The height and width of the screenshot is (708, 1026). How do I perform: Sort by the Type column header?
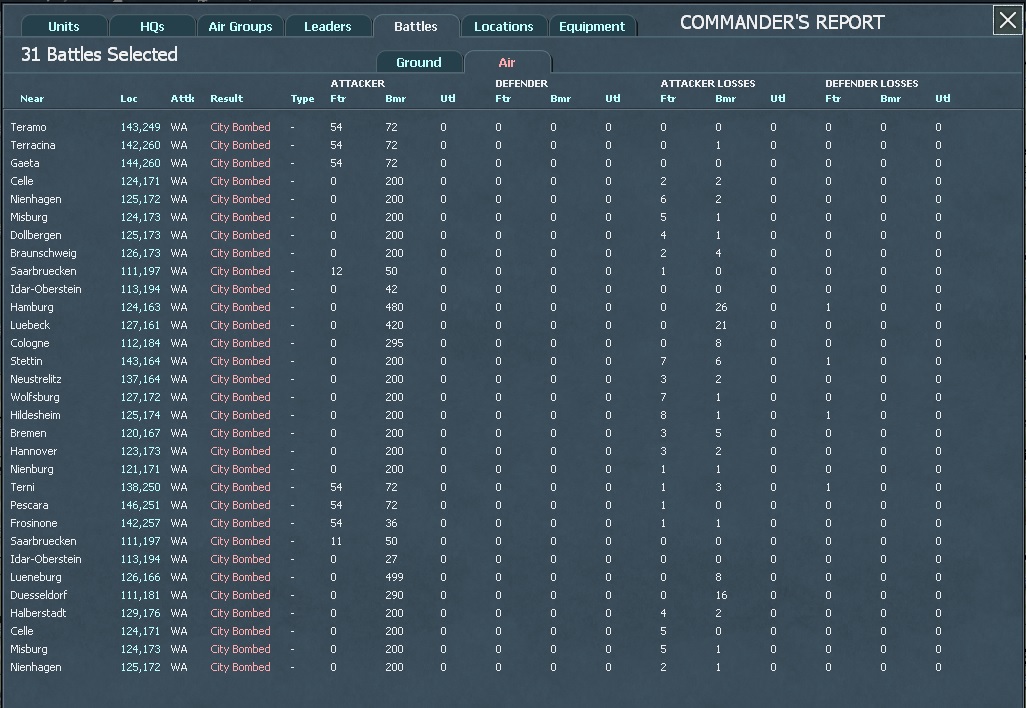pyautogui.click(x=302, y=99)
